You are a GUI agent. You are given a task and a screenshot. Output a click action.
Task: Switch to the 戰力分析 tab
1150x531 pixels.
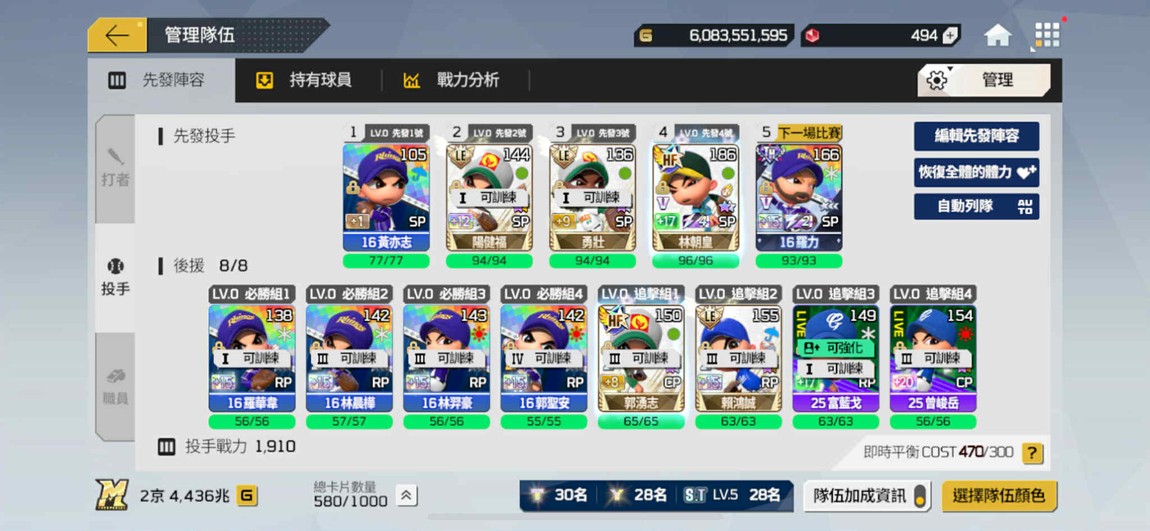pyautogui.click(x=452, y=80)
